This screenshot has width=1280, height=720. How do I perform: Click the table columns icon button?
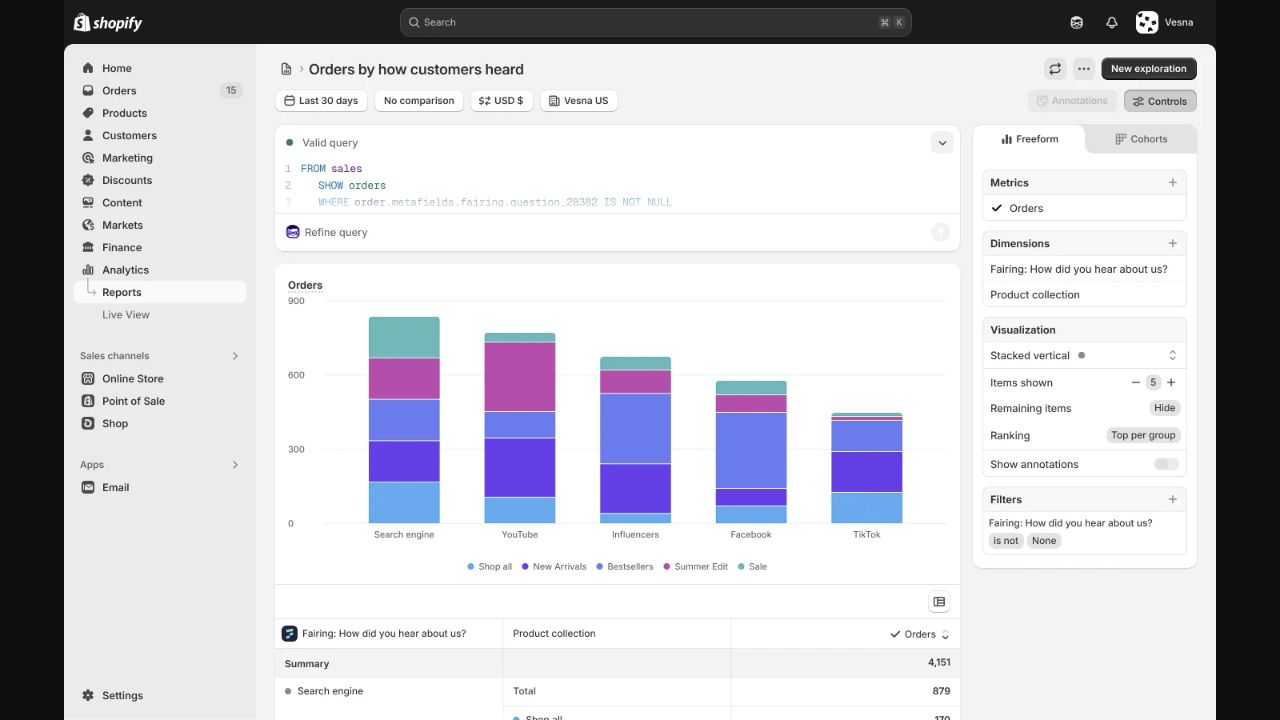pos(938,601)
